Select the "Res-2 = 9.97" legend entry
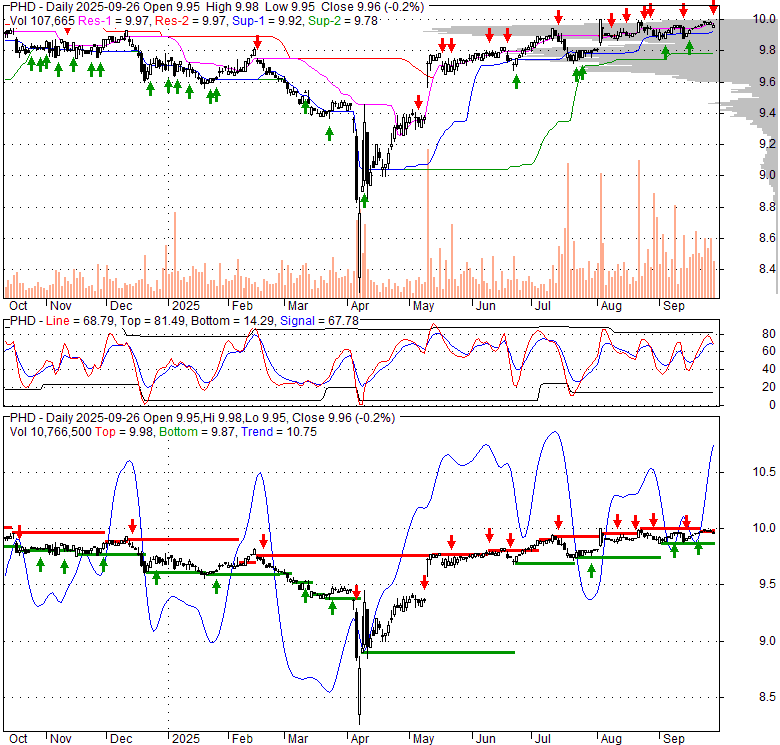This screenshot has height=745, width=780. [x=192, y=21]
